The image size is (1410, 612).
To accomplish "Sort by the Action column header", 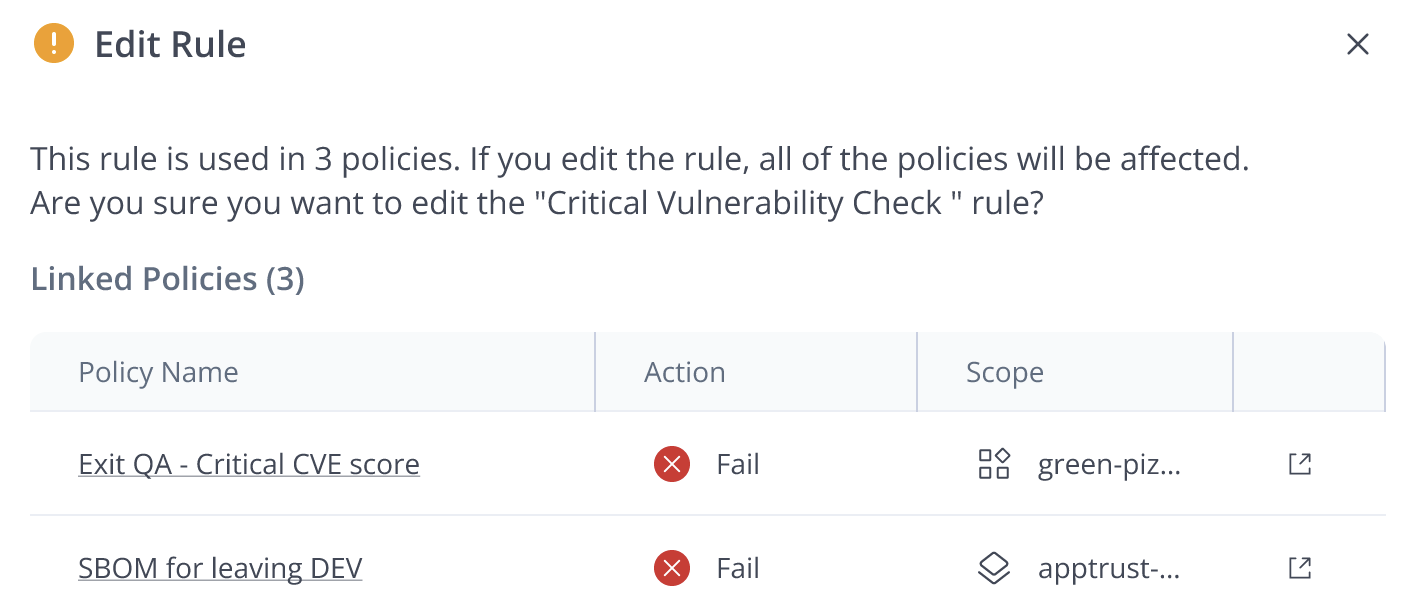I will [x=685, y=372].
